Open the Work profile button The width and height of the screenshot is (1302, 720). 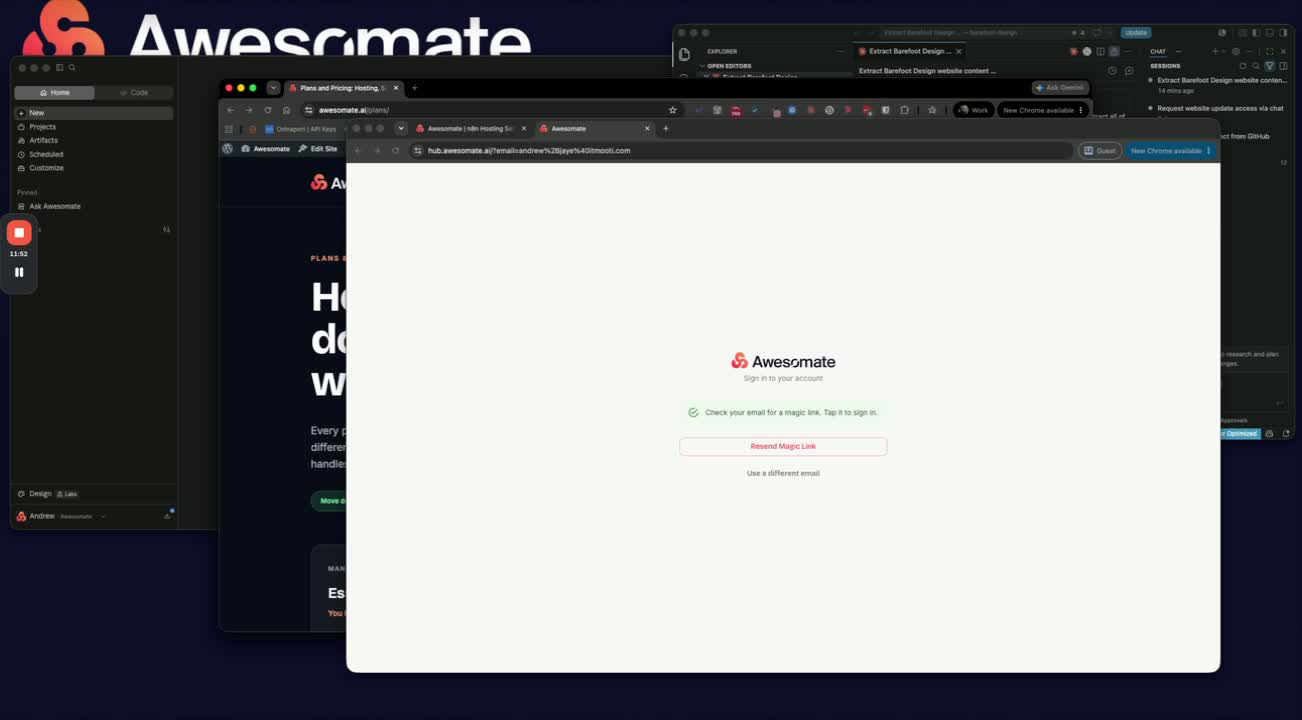point(973,110)
